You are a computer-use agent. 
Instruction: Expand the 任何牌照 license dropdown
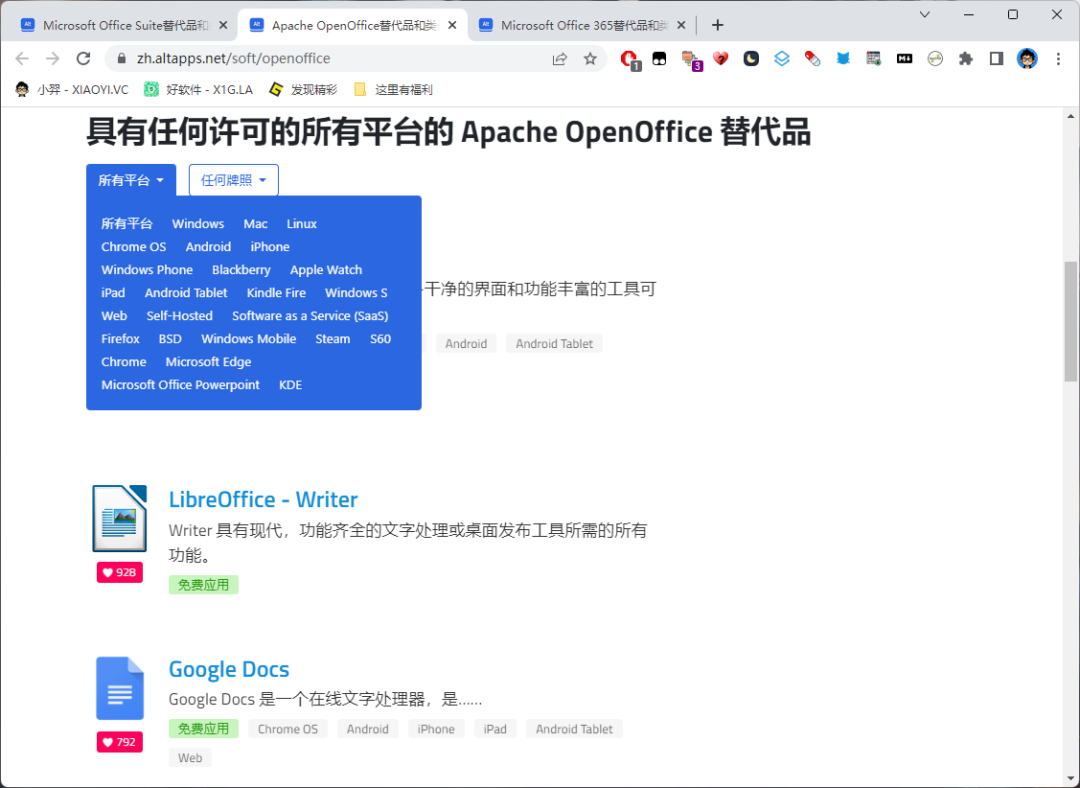click(x=233, y=180)
